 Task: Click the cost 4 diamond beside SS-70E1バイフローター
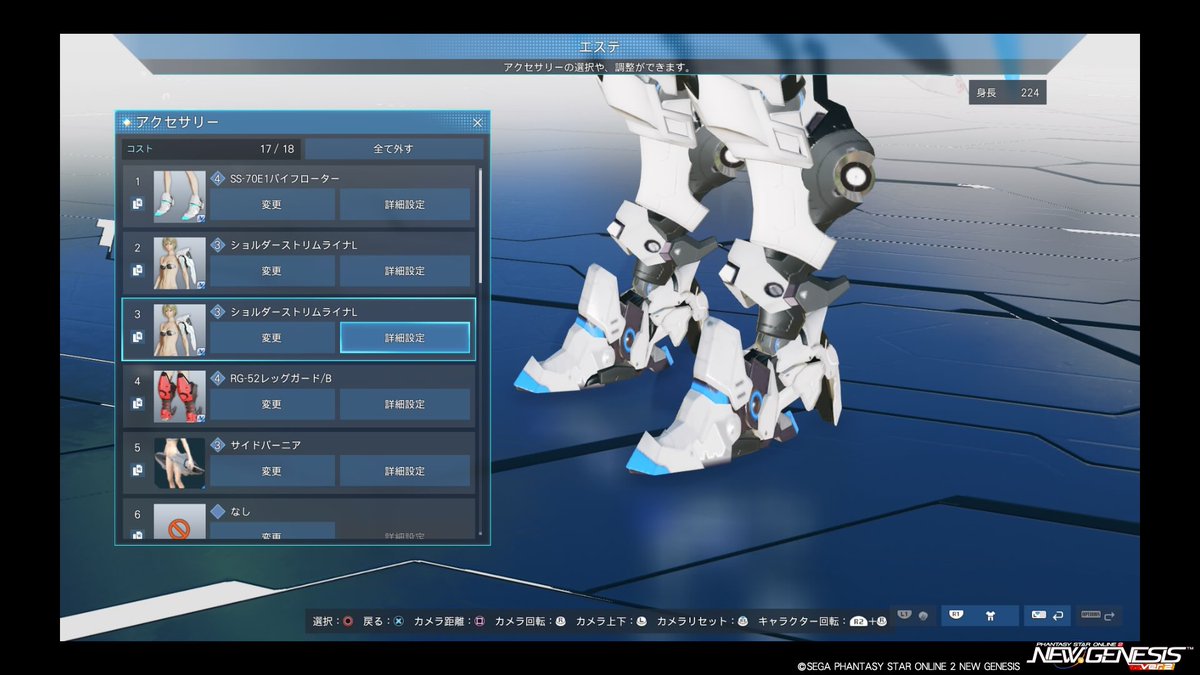pos(218,178)
